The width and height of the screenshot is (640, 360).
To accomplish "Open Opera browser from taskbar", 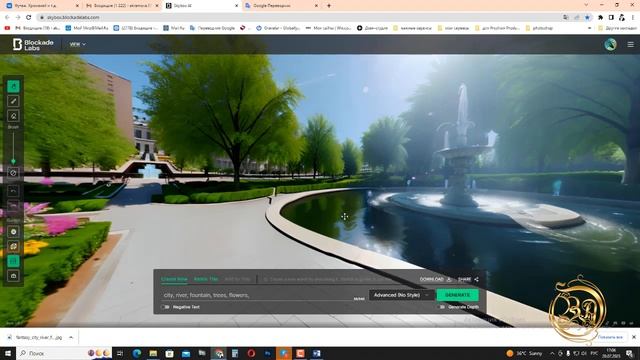I will click(251, 353).
